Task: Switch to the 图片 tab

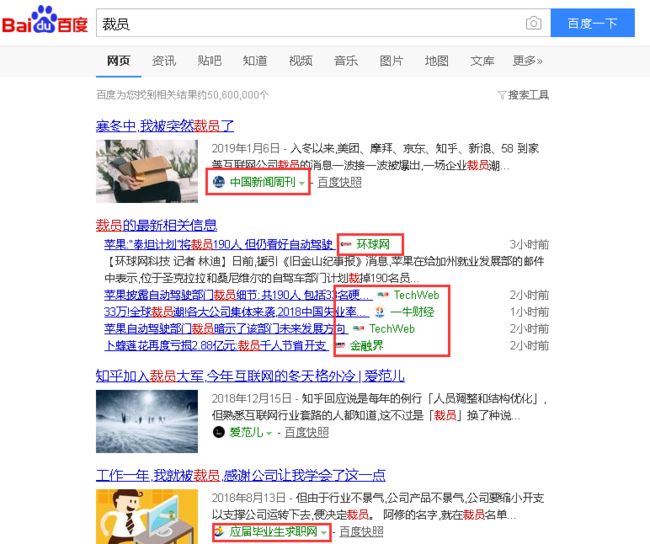Action: click(x=391, y=61)
